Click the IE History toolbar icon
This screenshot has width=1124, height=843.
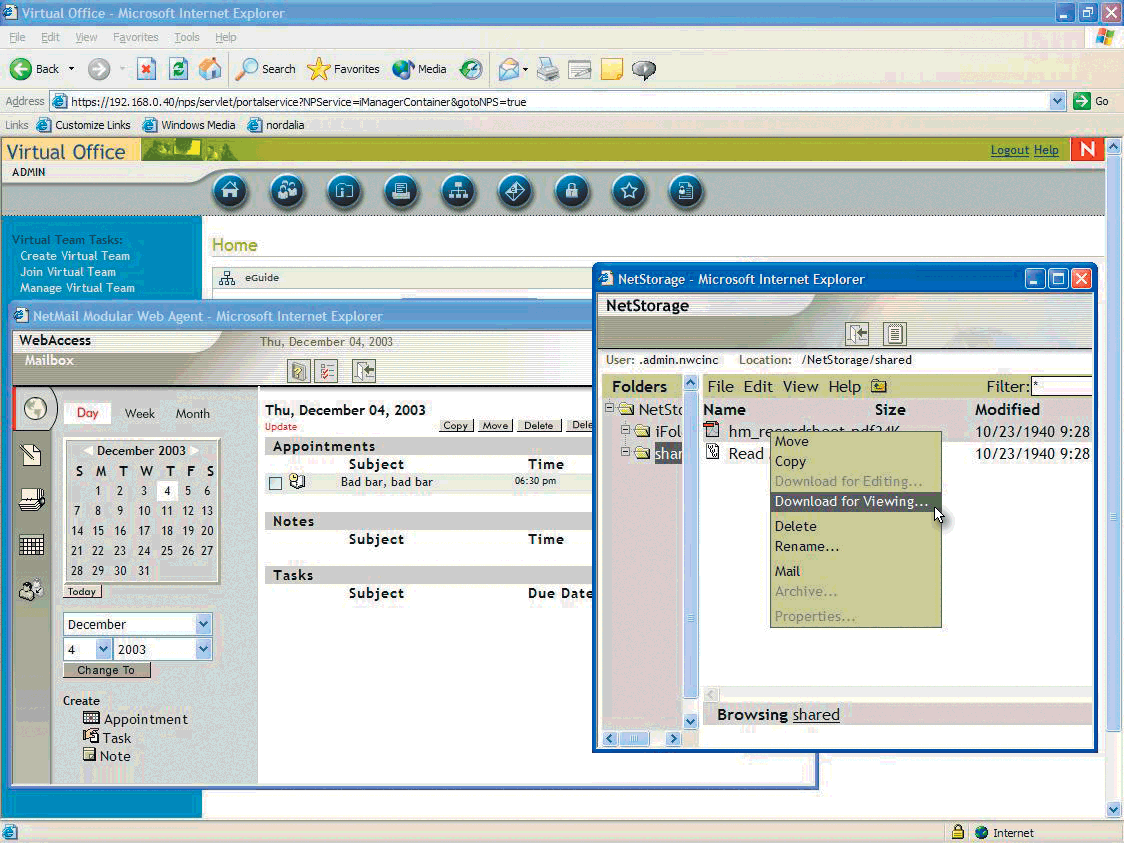pos(471,69)
